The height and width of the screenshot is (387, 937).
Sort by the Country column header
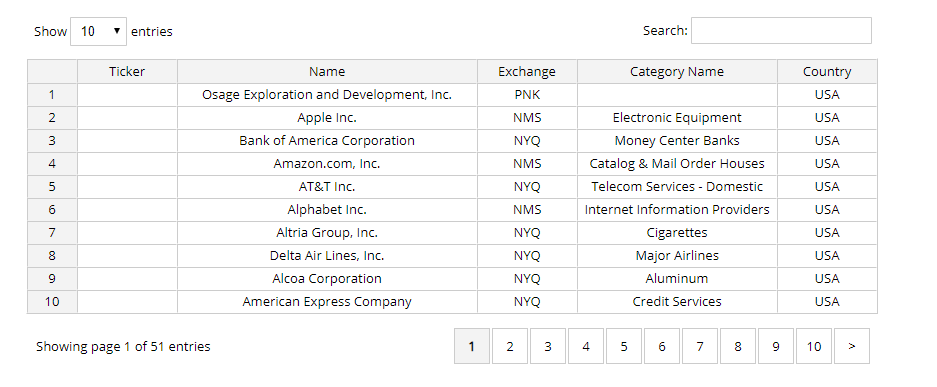(x=827, y=72)
